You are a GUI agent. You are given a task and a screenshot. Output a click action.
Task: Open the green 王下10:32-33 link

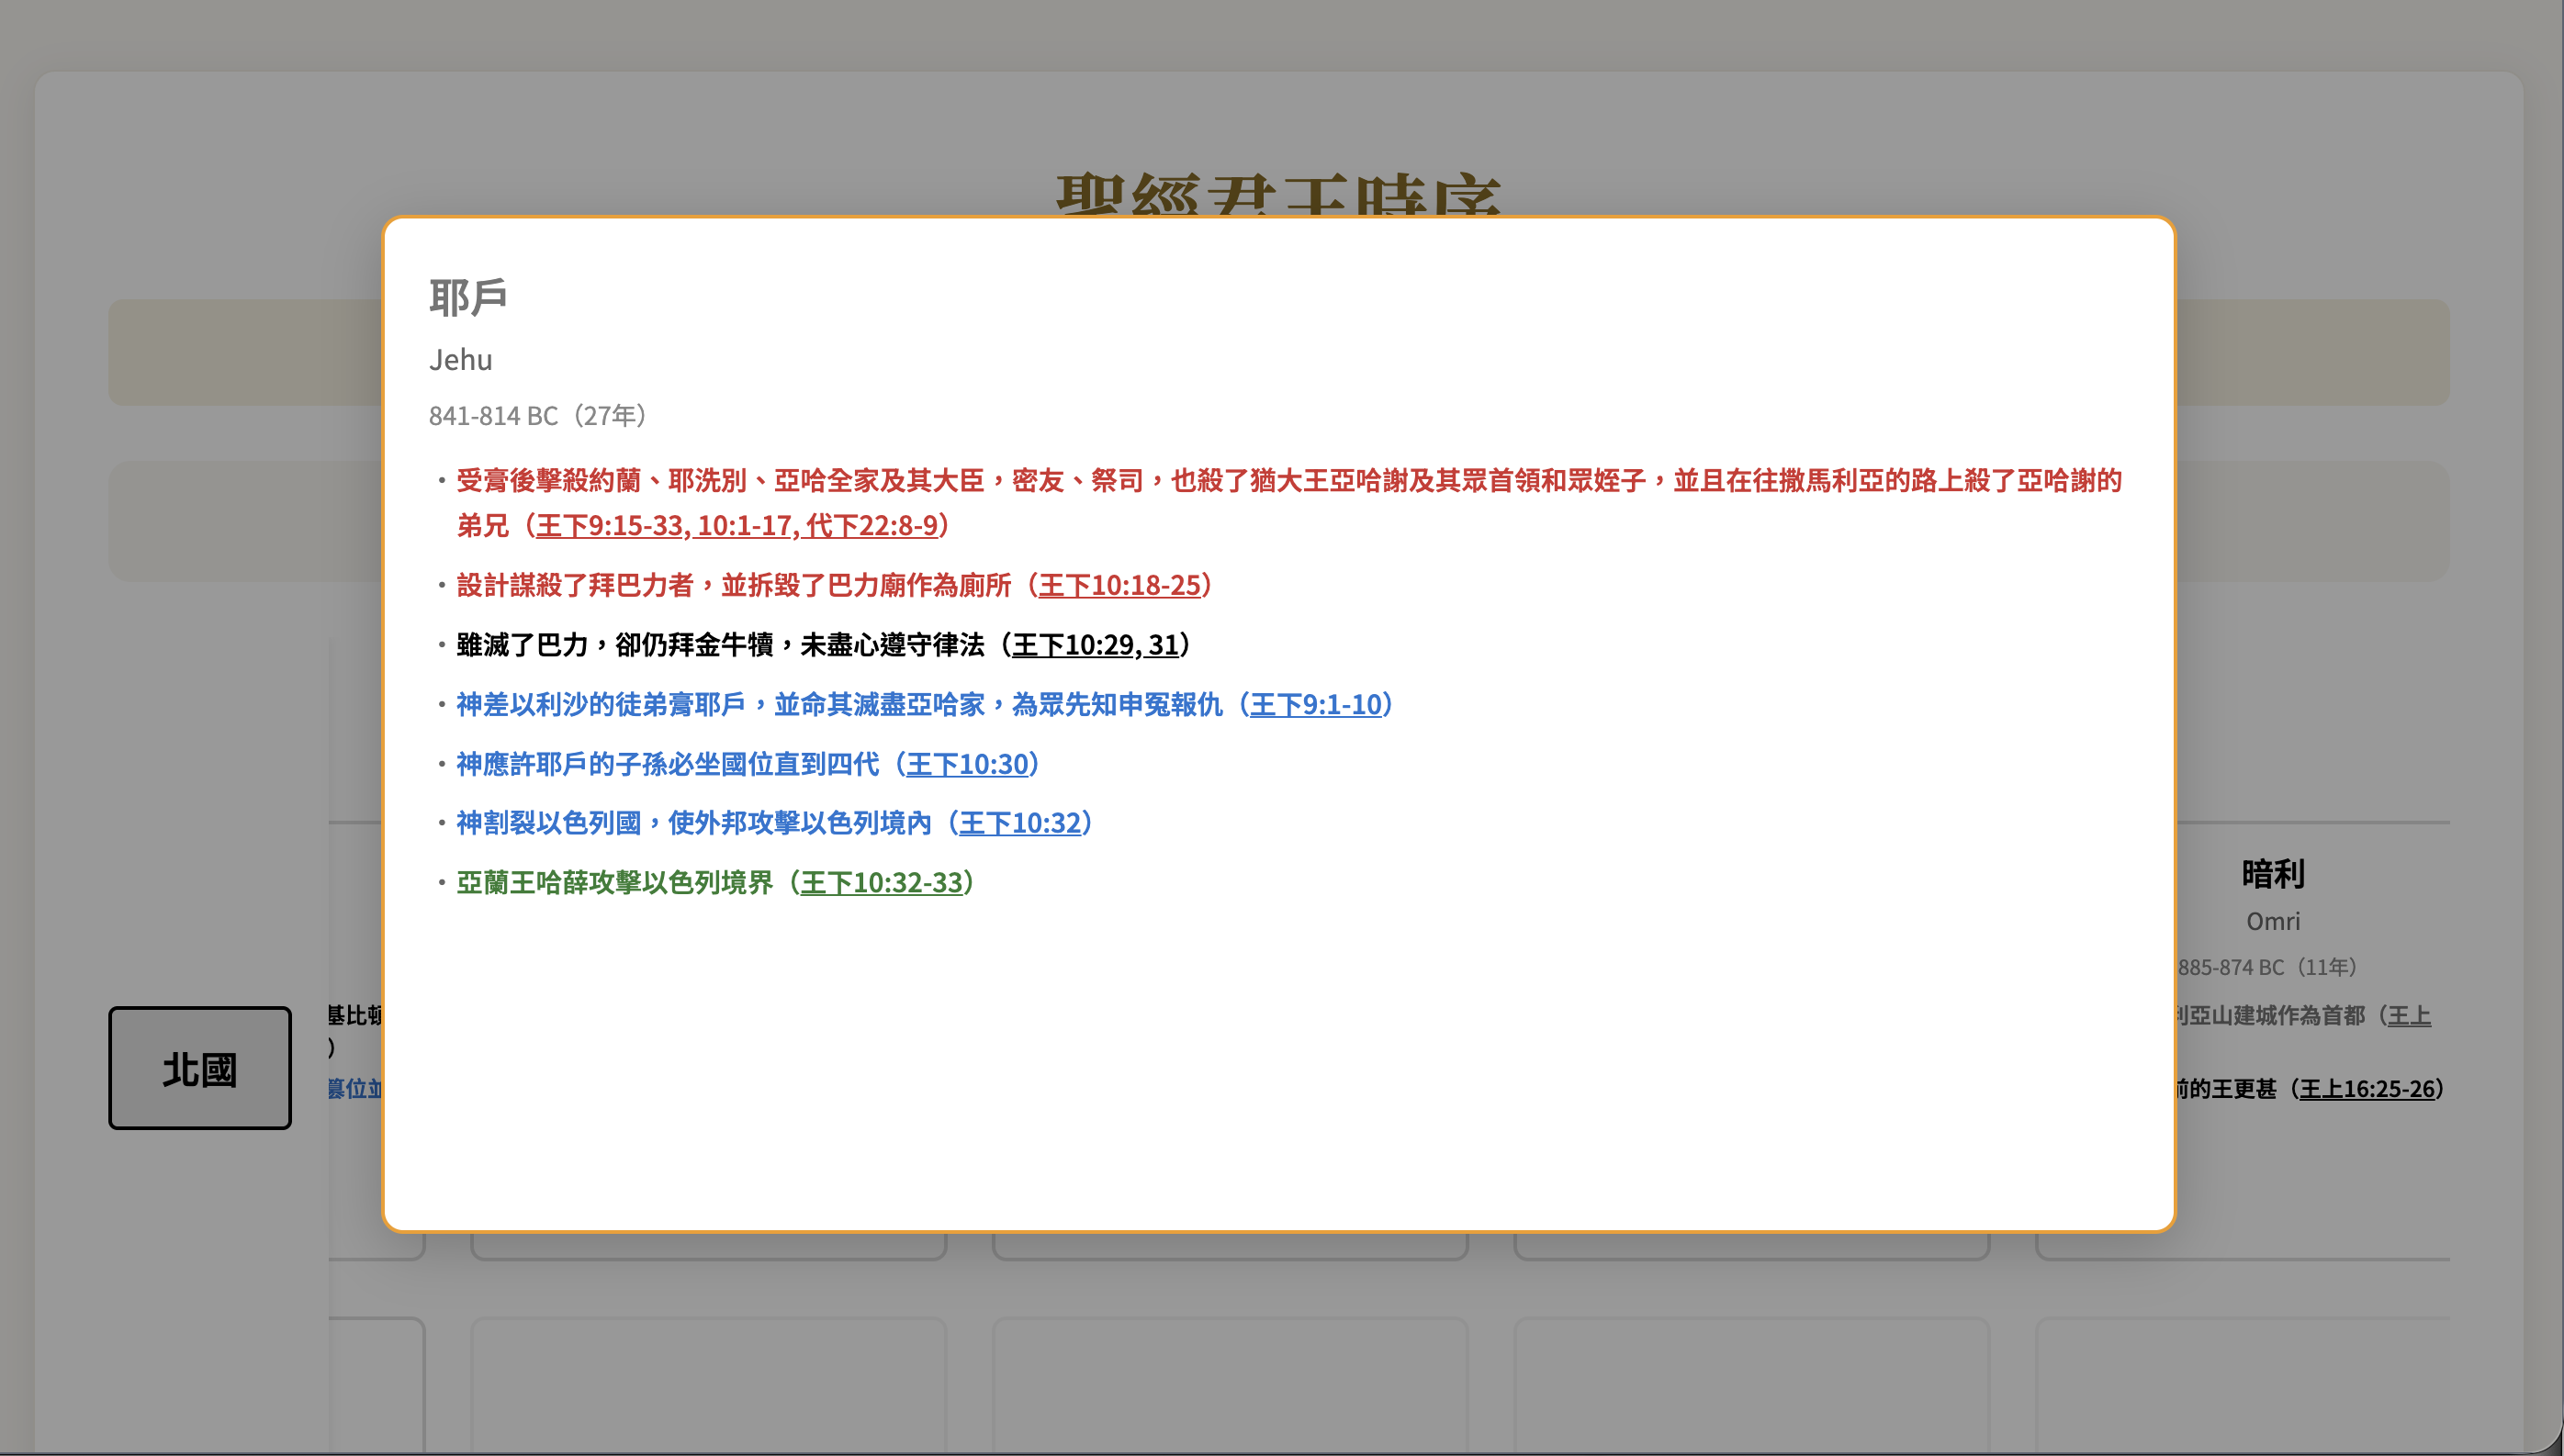(x=881, y=883)
